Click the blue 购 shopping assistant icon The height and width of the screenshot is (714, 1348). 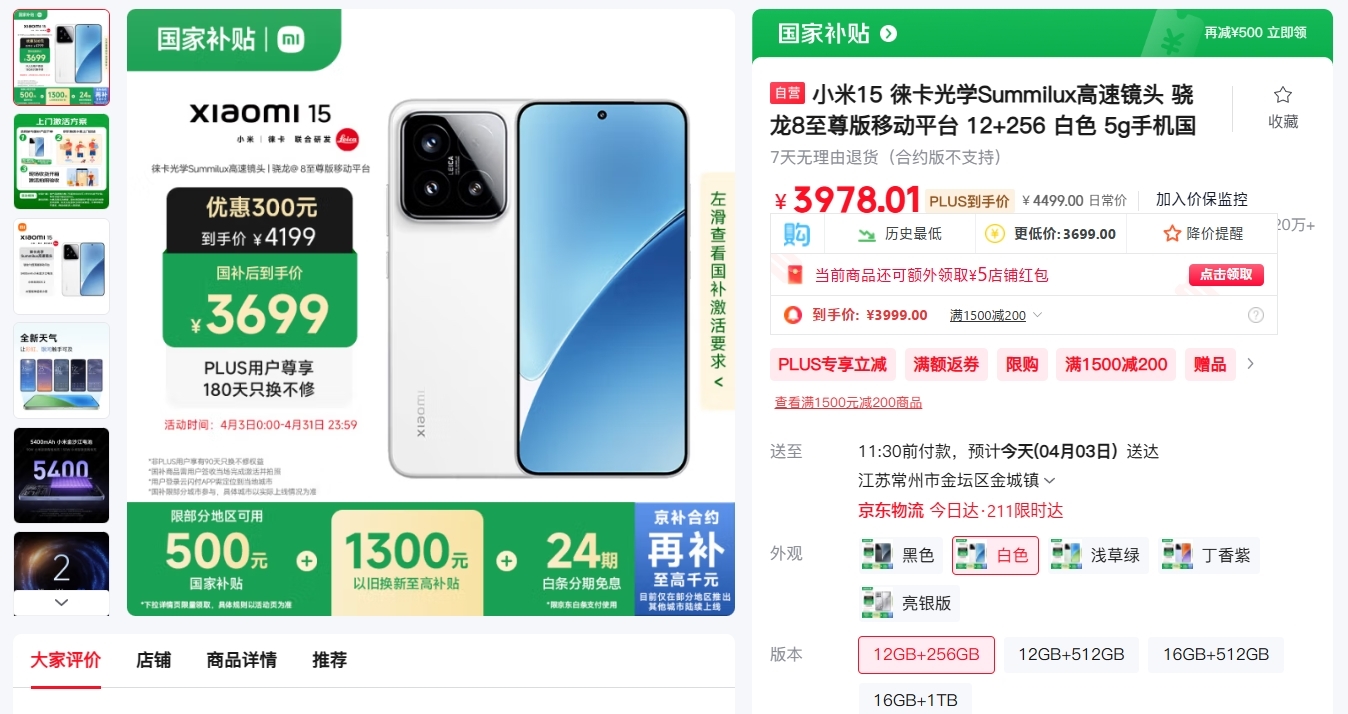[x=797, y=235]
